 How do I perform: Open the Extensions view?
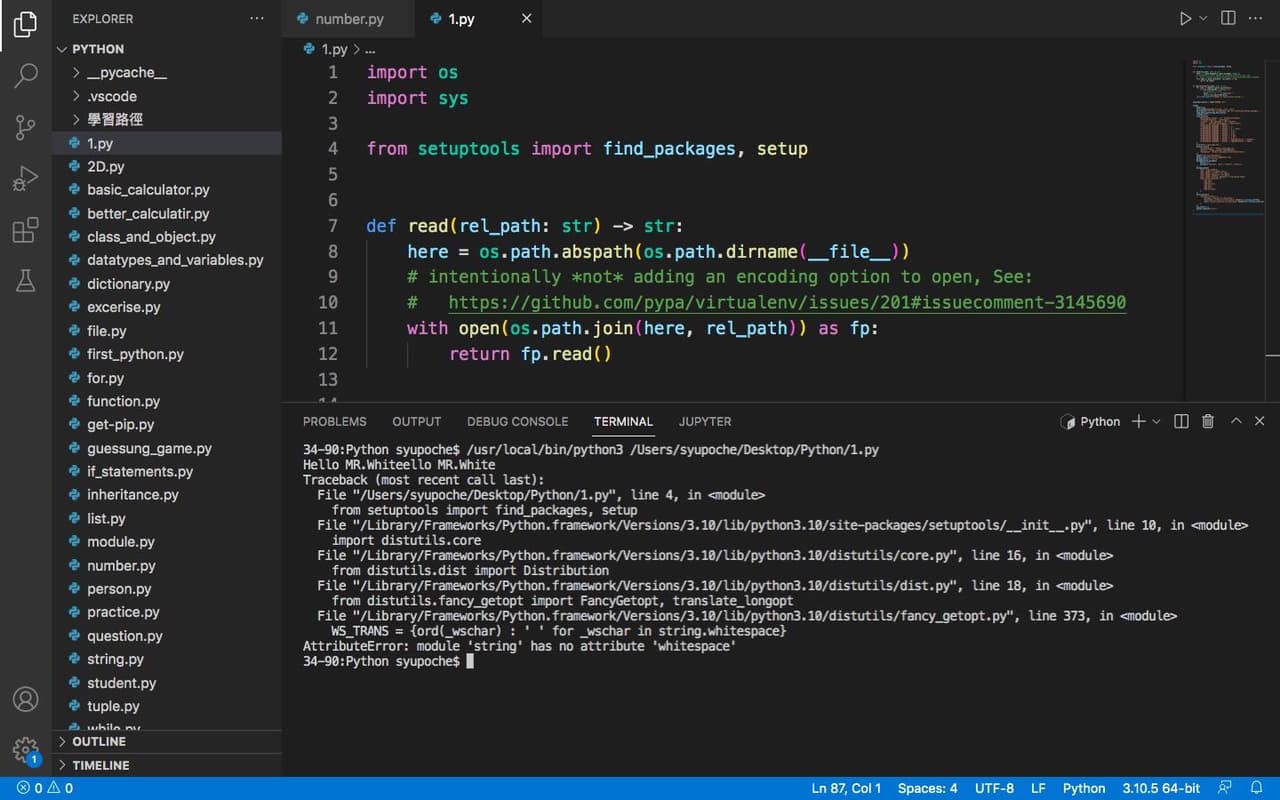pos(26,231)
